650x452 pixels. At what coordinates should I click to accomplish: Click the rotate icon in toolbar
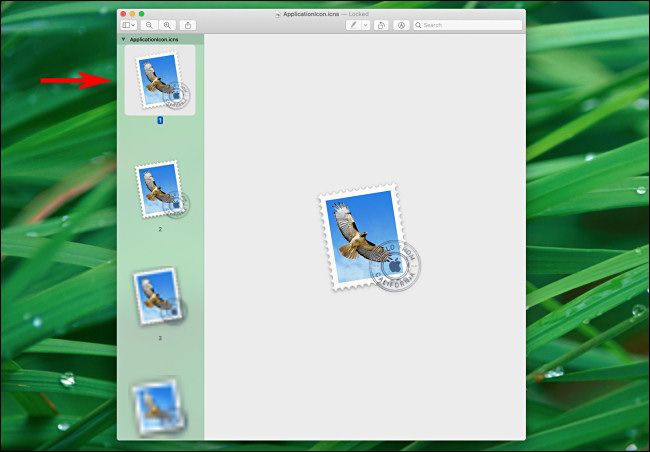(381, 25)
